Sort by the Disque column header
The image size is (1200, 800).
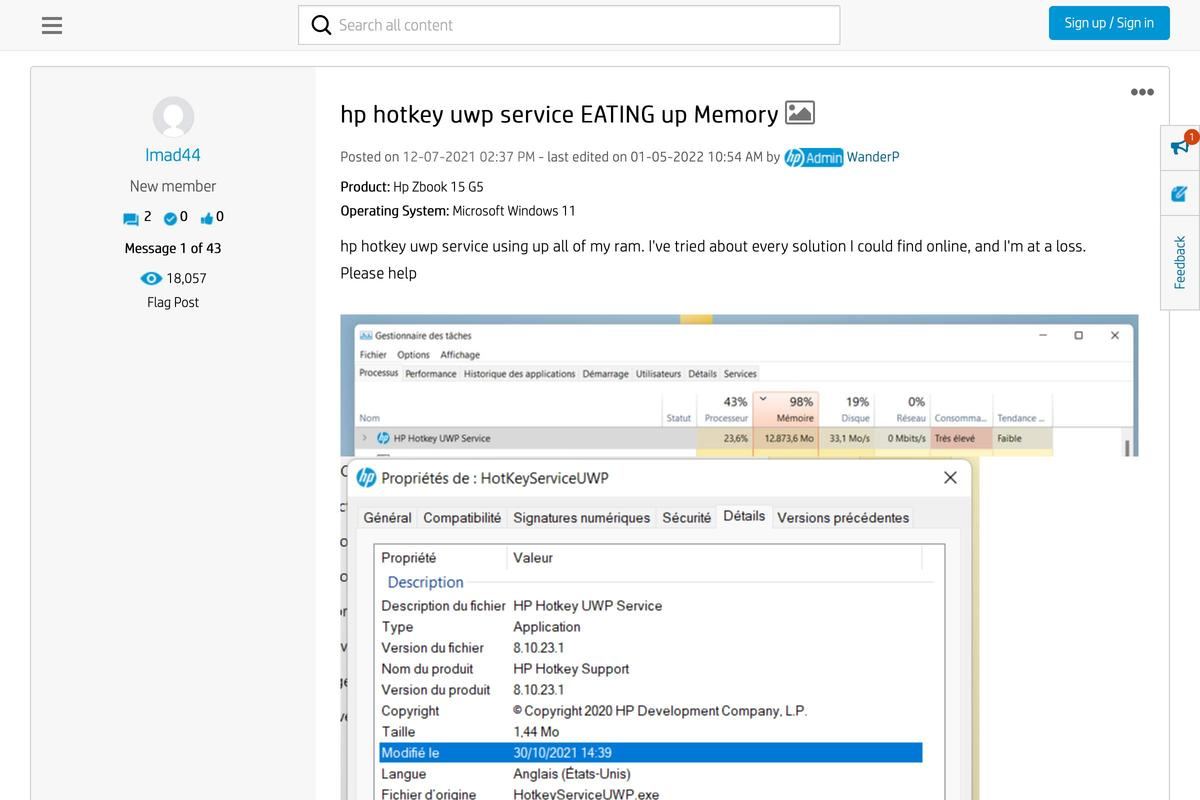849,409
